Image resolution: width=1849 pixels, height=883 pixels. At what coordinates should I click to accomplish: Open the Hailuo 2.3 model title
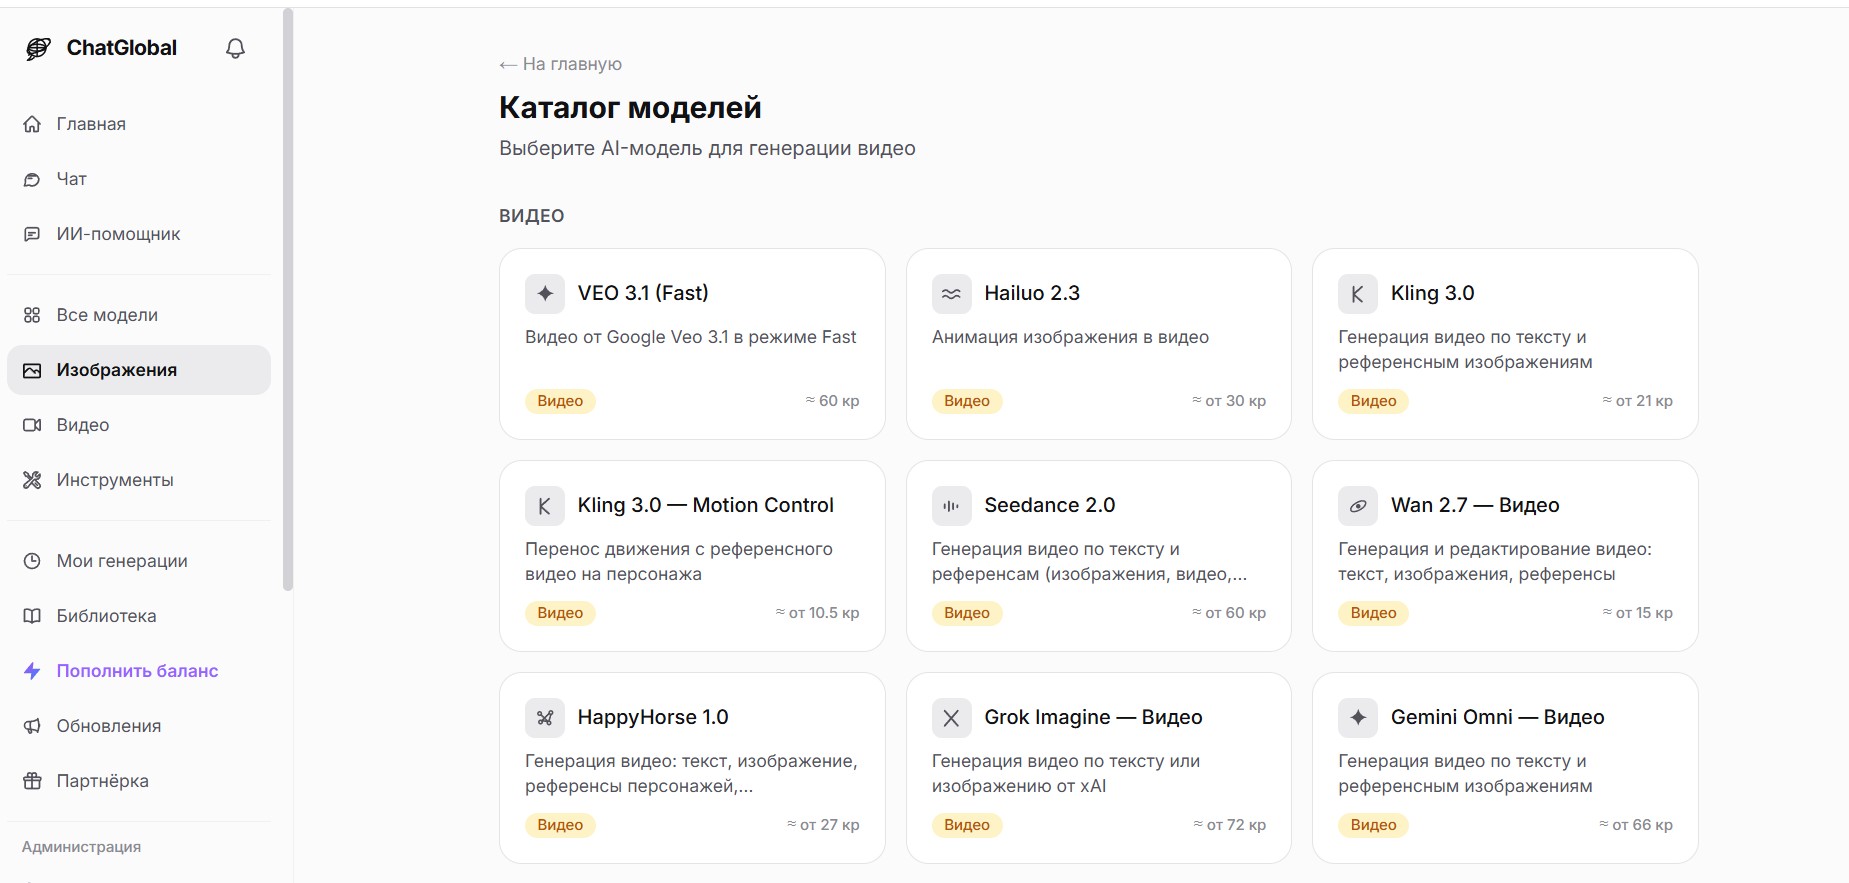1032,293
